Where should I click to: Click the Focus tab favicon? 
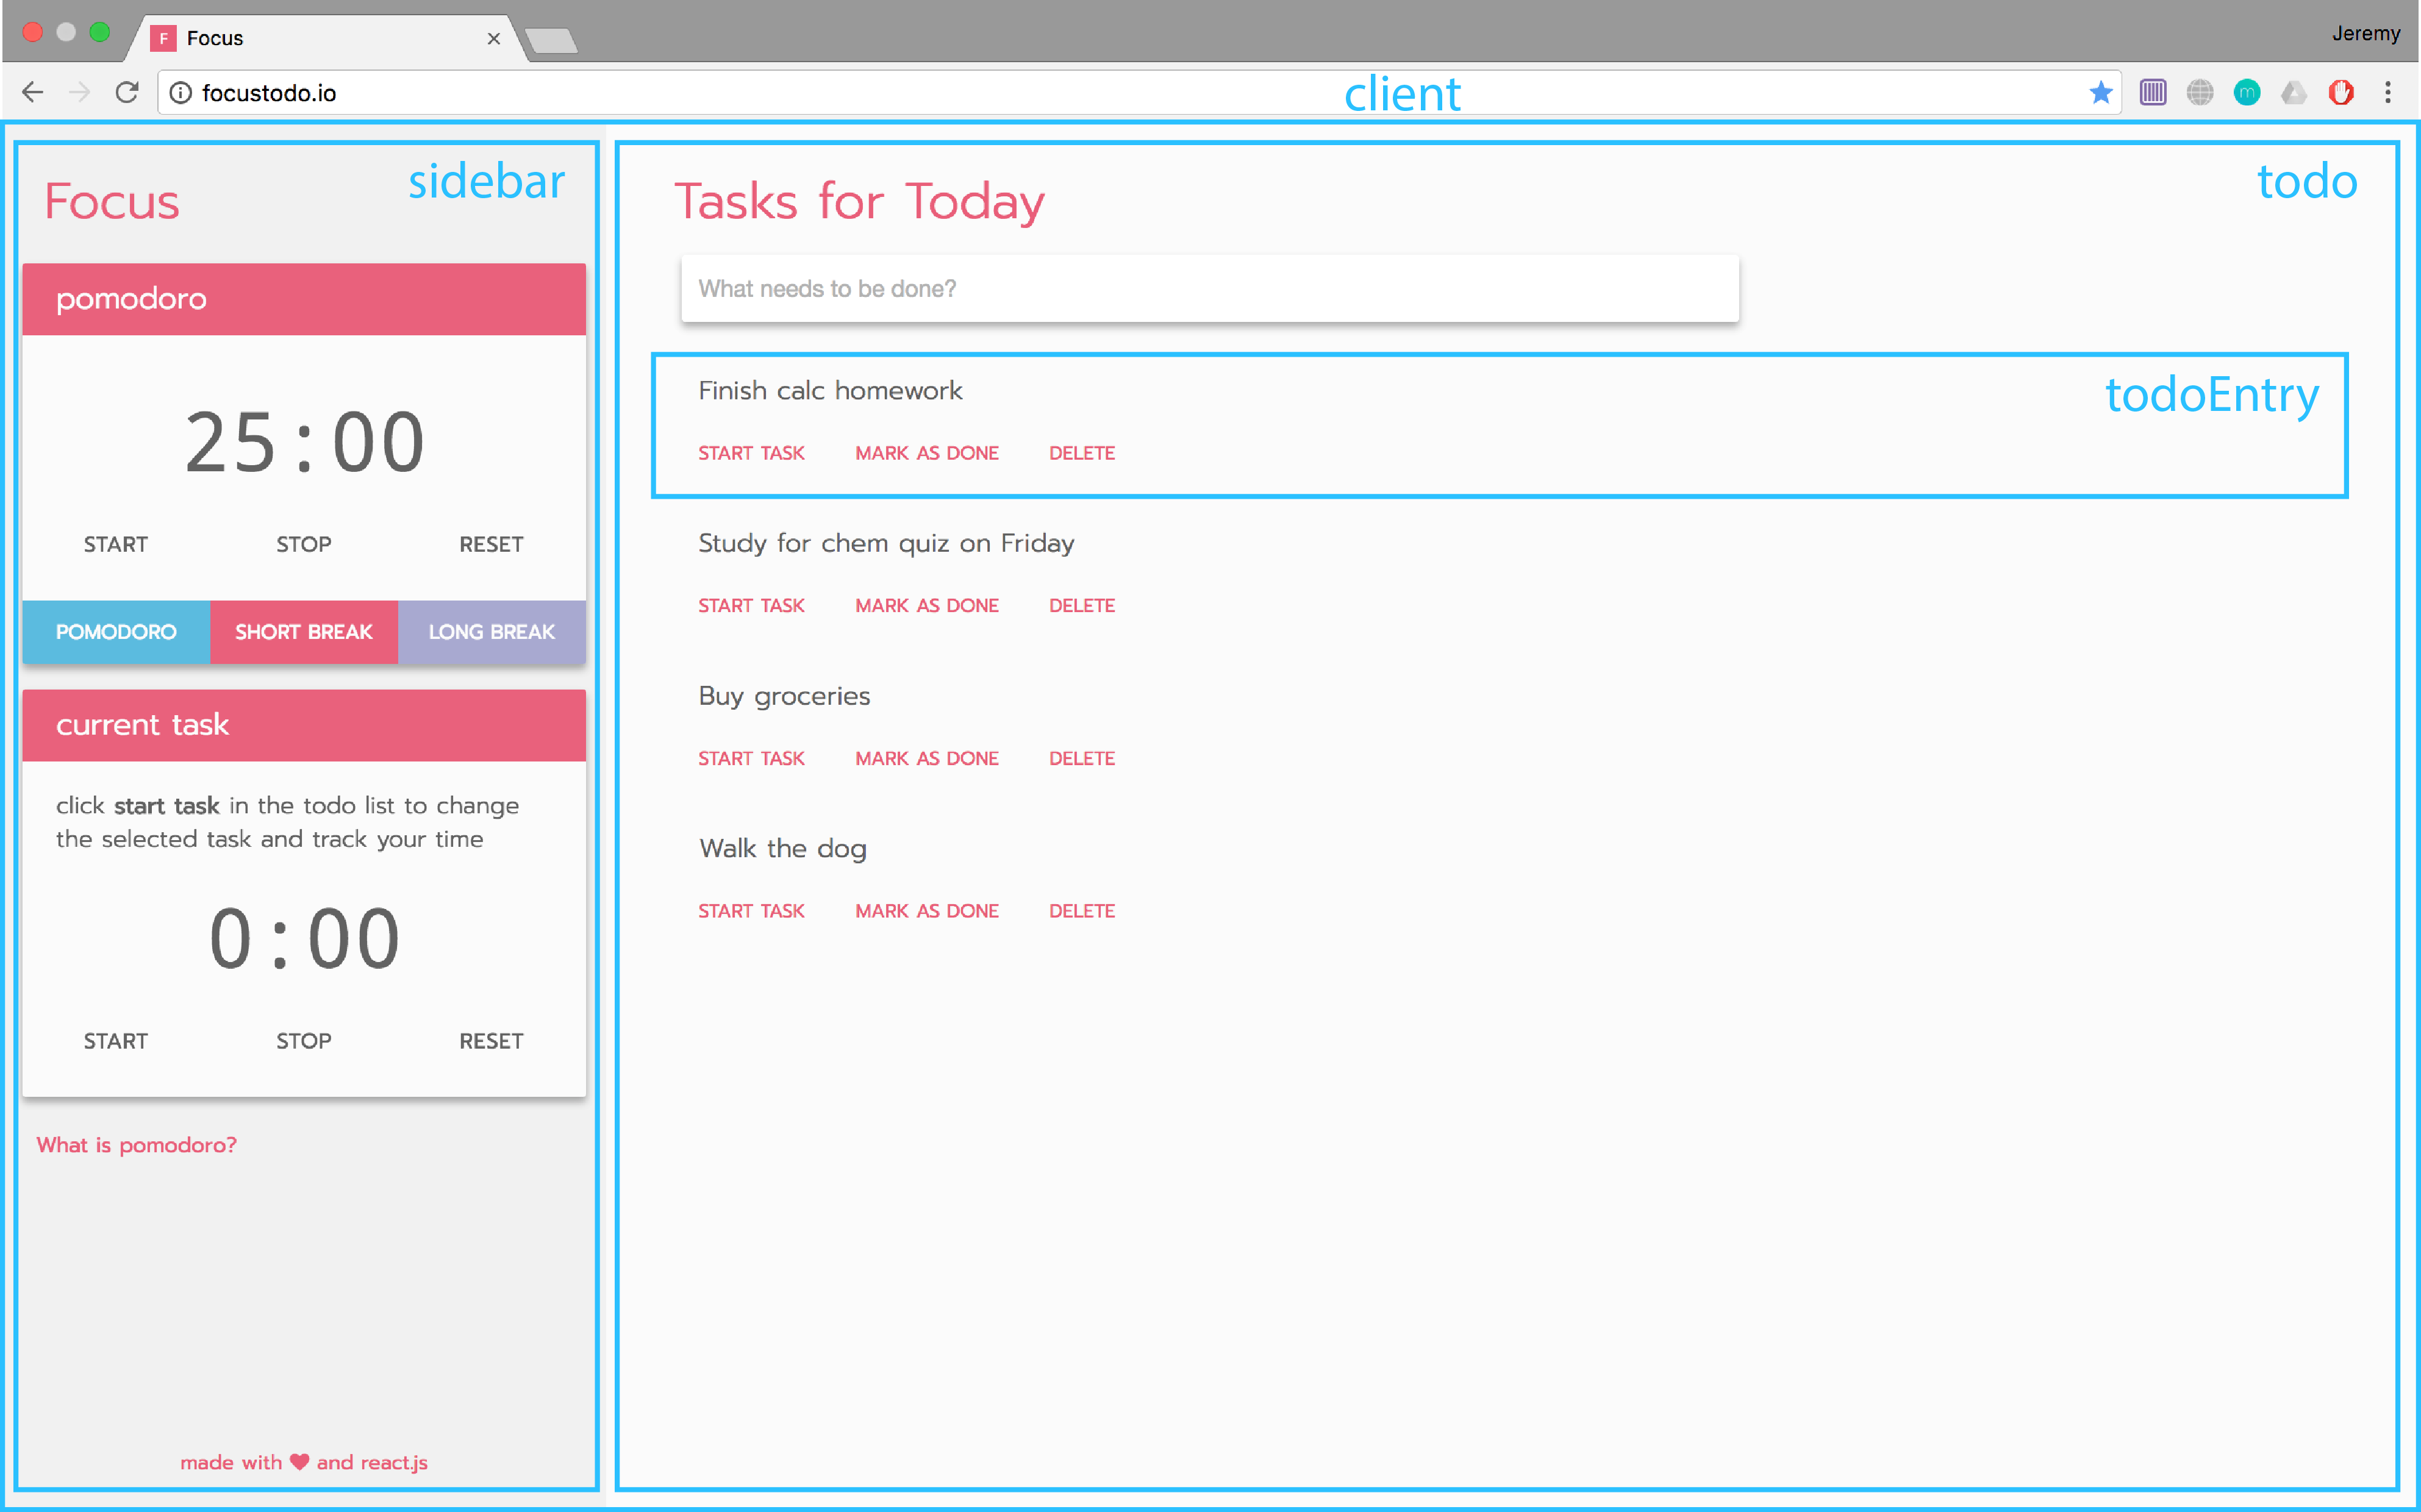coord(163,38)
